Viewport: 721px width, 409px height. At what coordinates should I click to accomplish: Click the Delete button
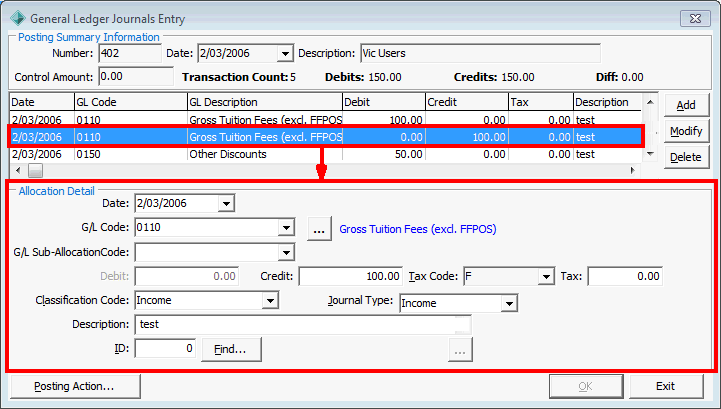[686, 157]
